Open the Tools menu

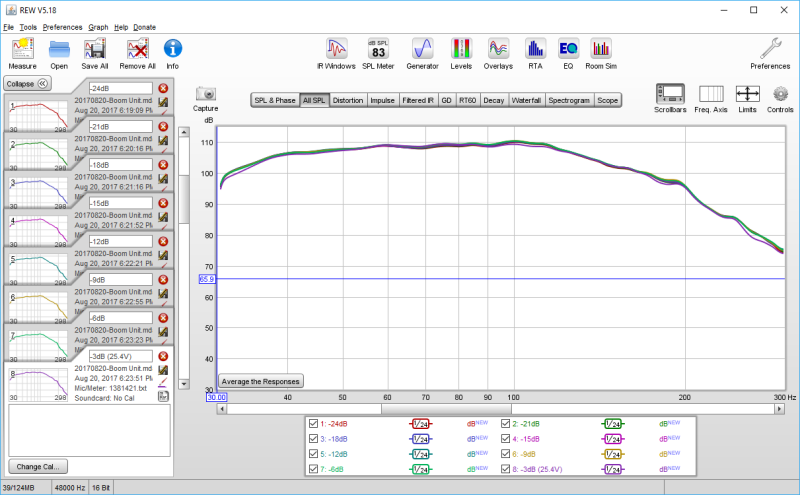click(28, 27)
